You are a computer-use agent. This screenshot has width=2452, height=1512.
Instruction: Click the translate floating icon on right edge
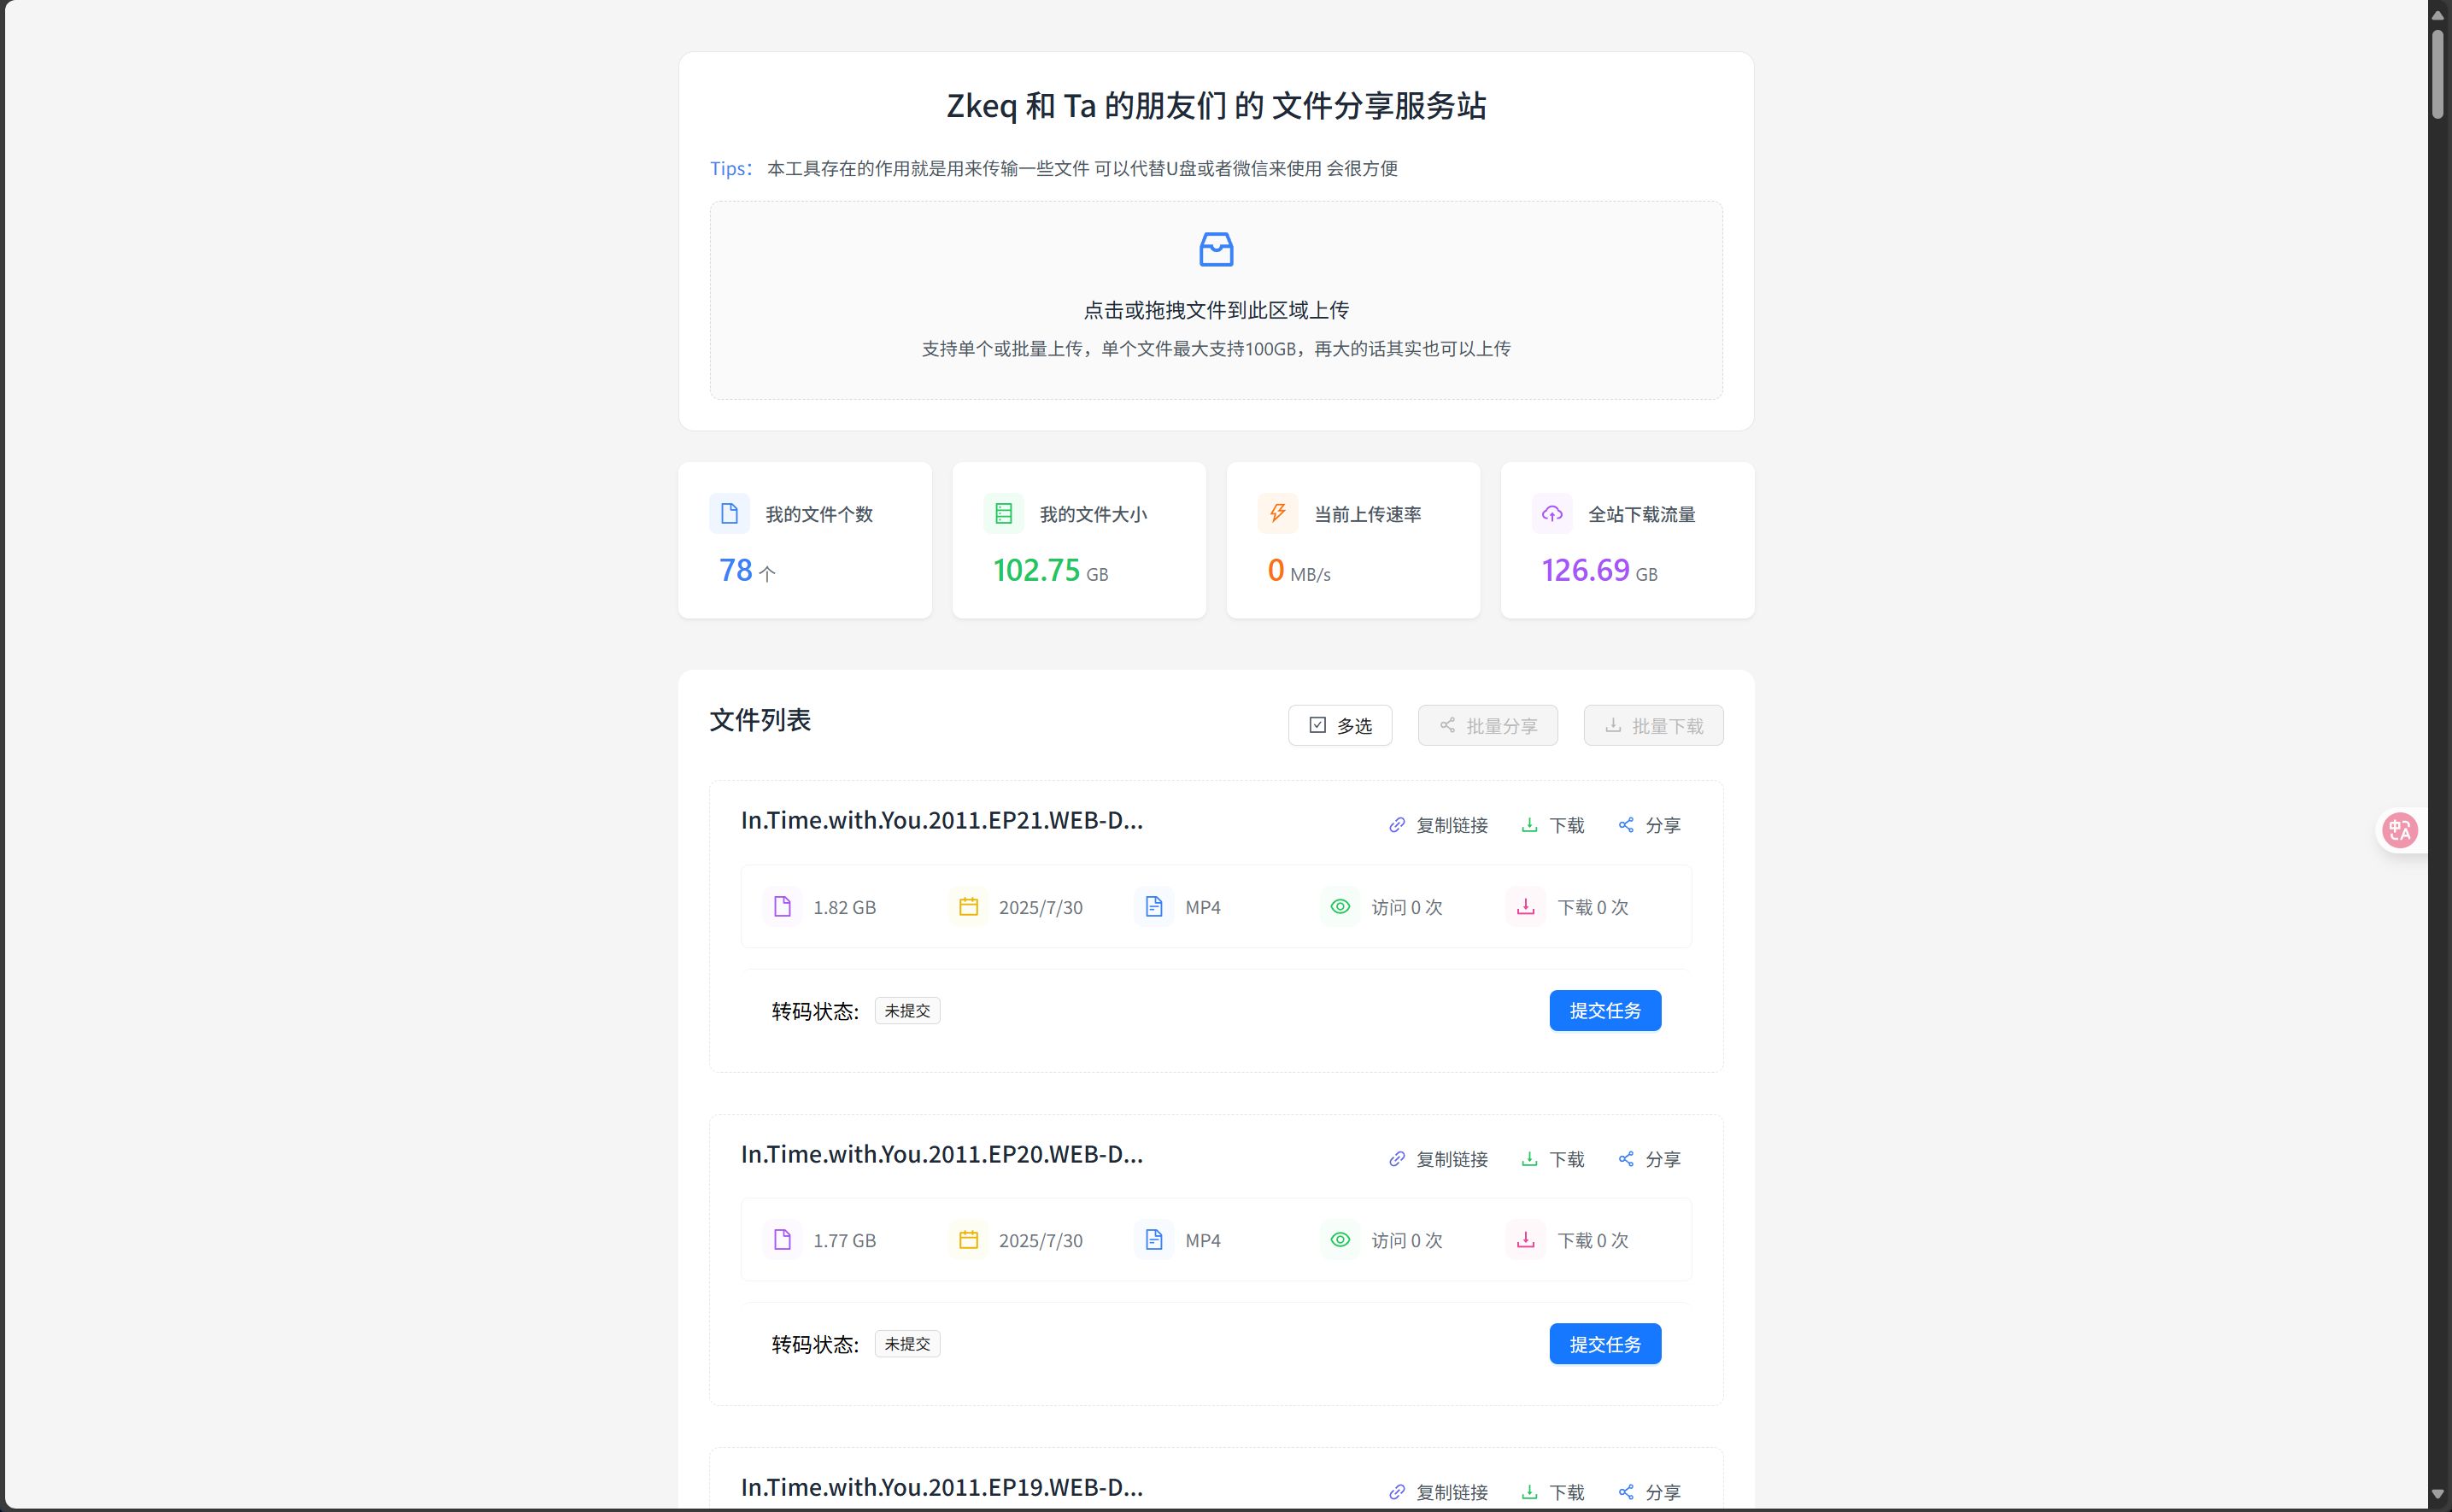[2400, 830]
